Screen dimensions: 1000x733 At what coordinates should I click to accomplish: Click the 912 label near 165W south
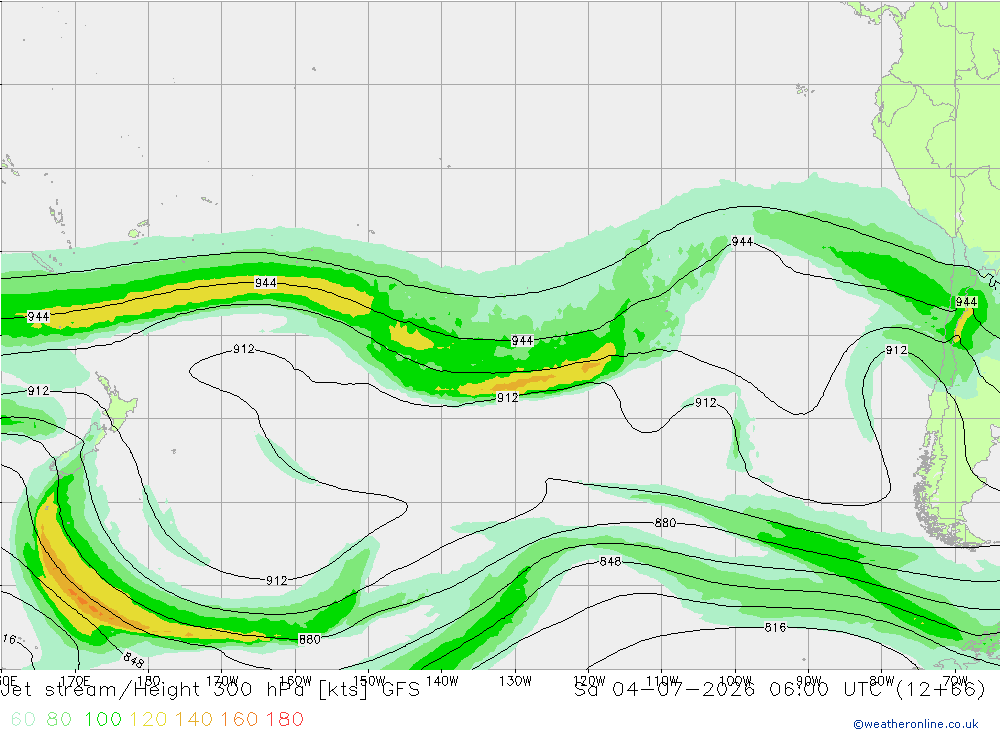pos(276,580)
